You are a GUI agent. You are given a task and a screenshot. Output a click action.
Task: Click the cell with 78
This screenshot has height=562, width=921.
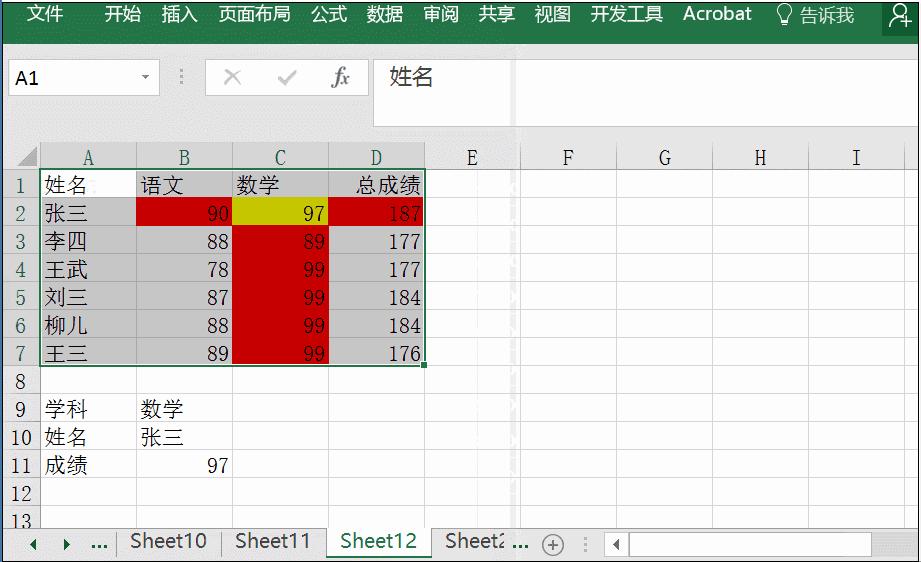coord(184,269)
